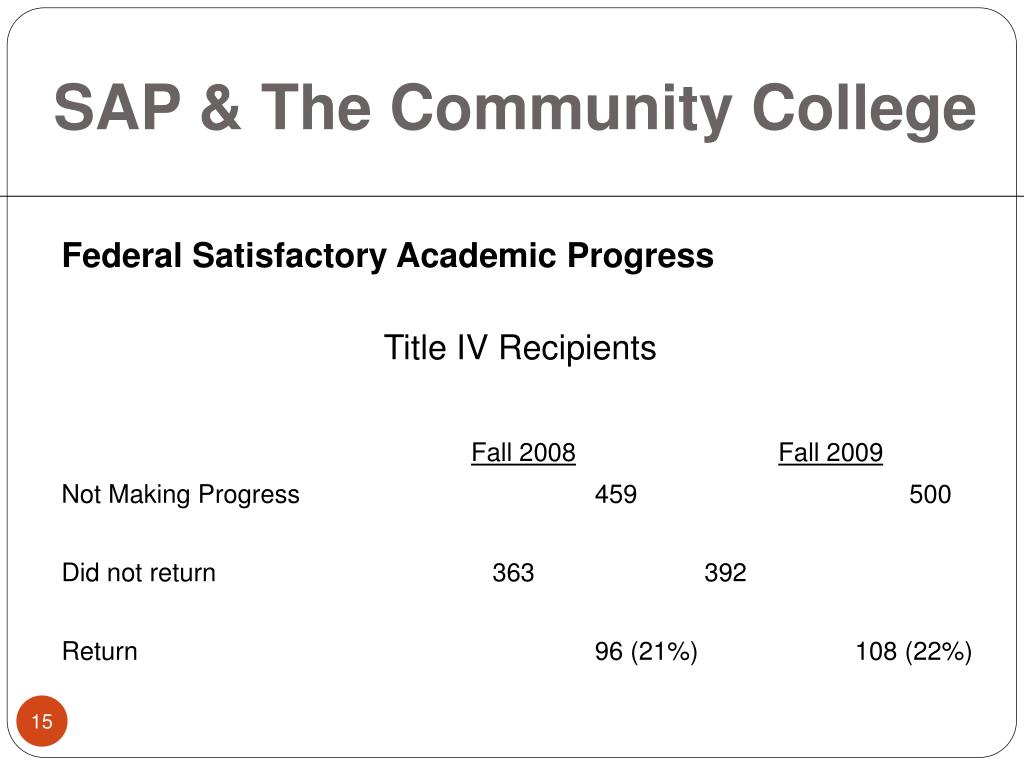Click the word Progress in bold heading
This screenshot has height=768, width=1024.
640,256
